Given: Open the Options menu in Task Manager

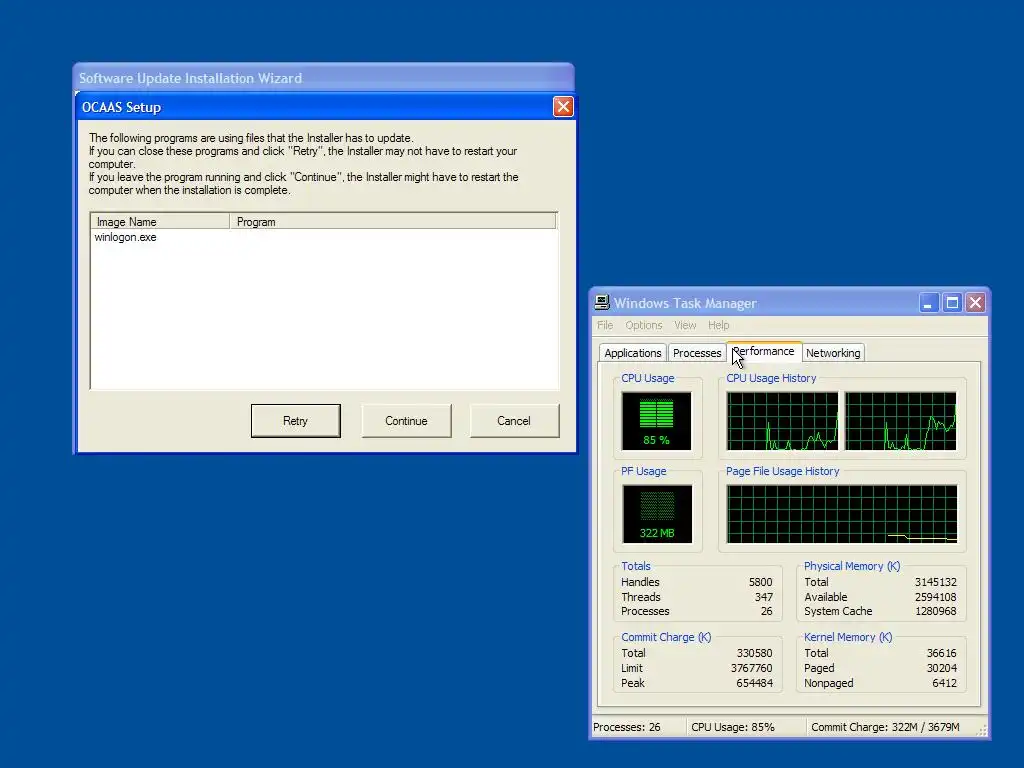Looking at the screenshot, I should click(643, 325).
